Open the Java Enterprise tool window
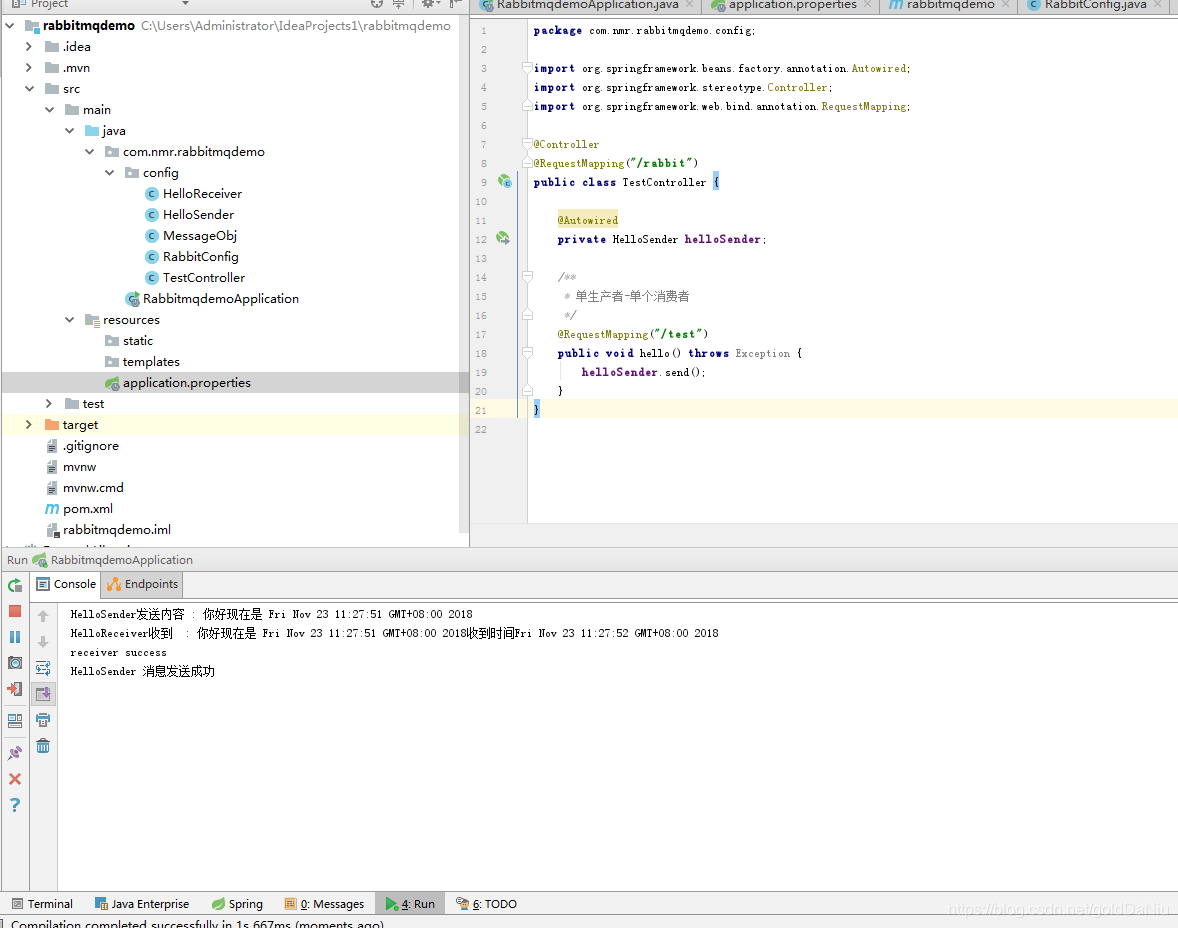Viewport: 1178px width, 928px height. pos(142,904)
